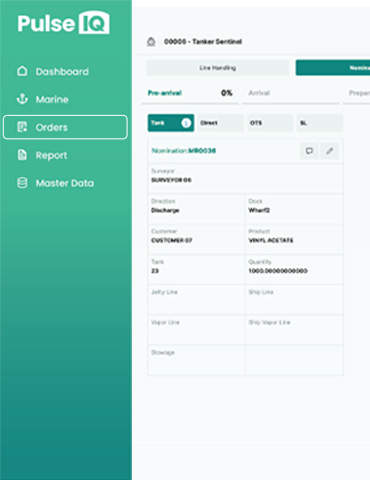
Task: Switch to the Line Handling tab
Action: [218, 68]
